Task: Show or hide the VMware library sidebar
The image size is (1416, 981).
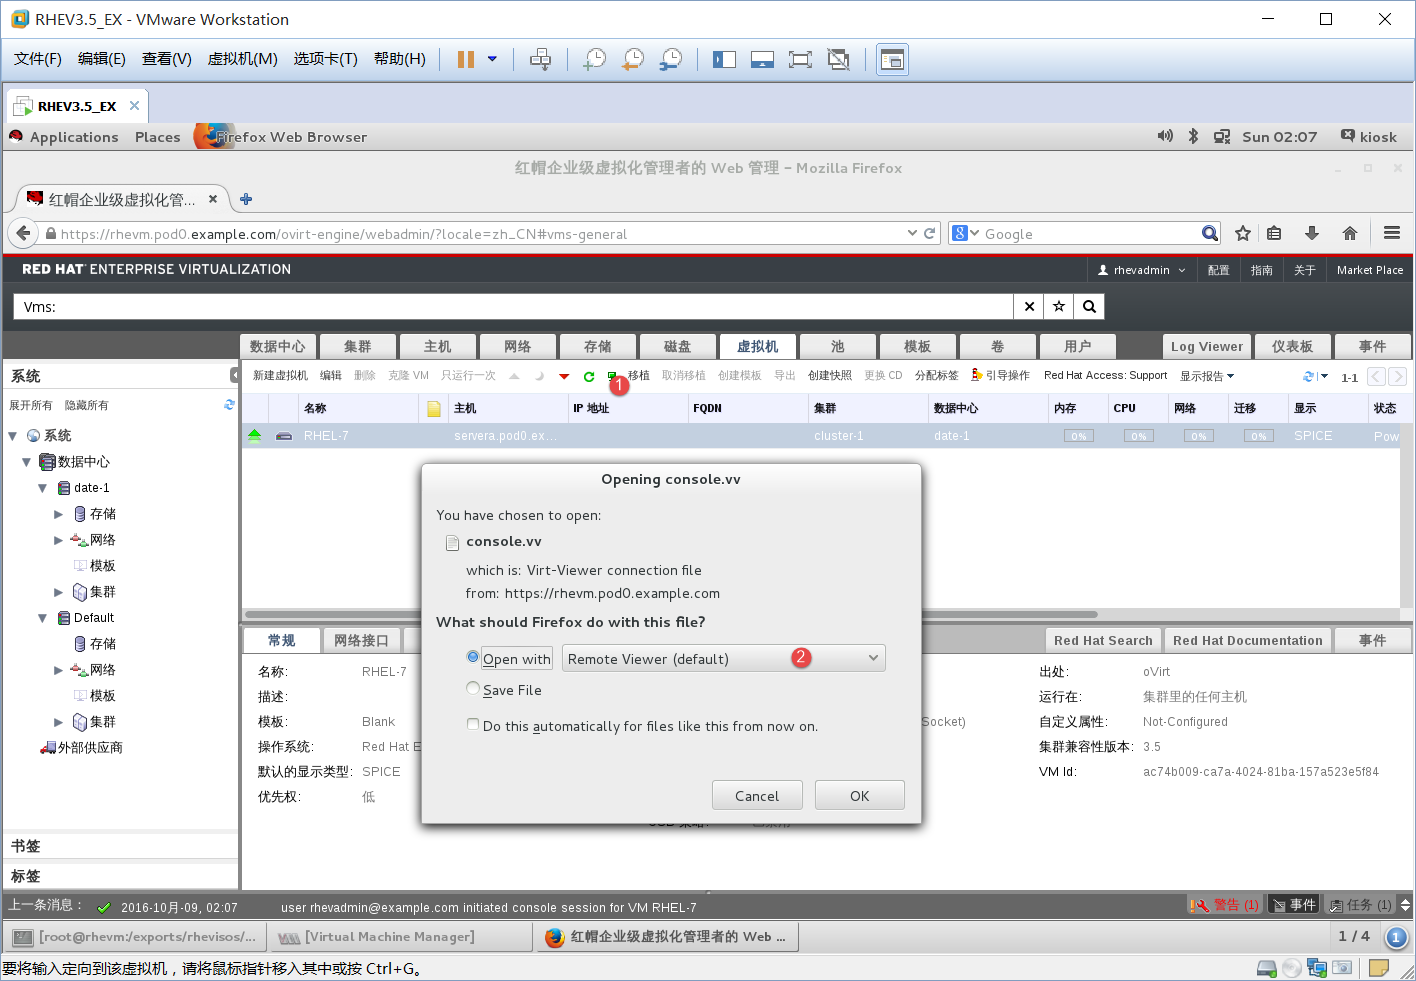Action: (x=724, y=59)
